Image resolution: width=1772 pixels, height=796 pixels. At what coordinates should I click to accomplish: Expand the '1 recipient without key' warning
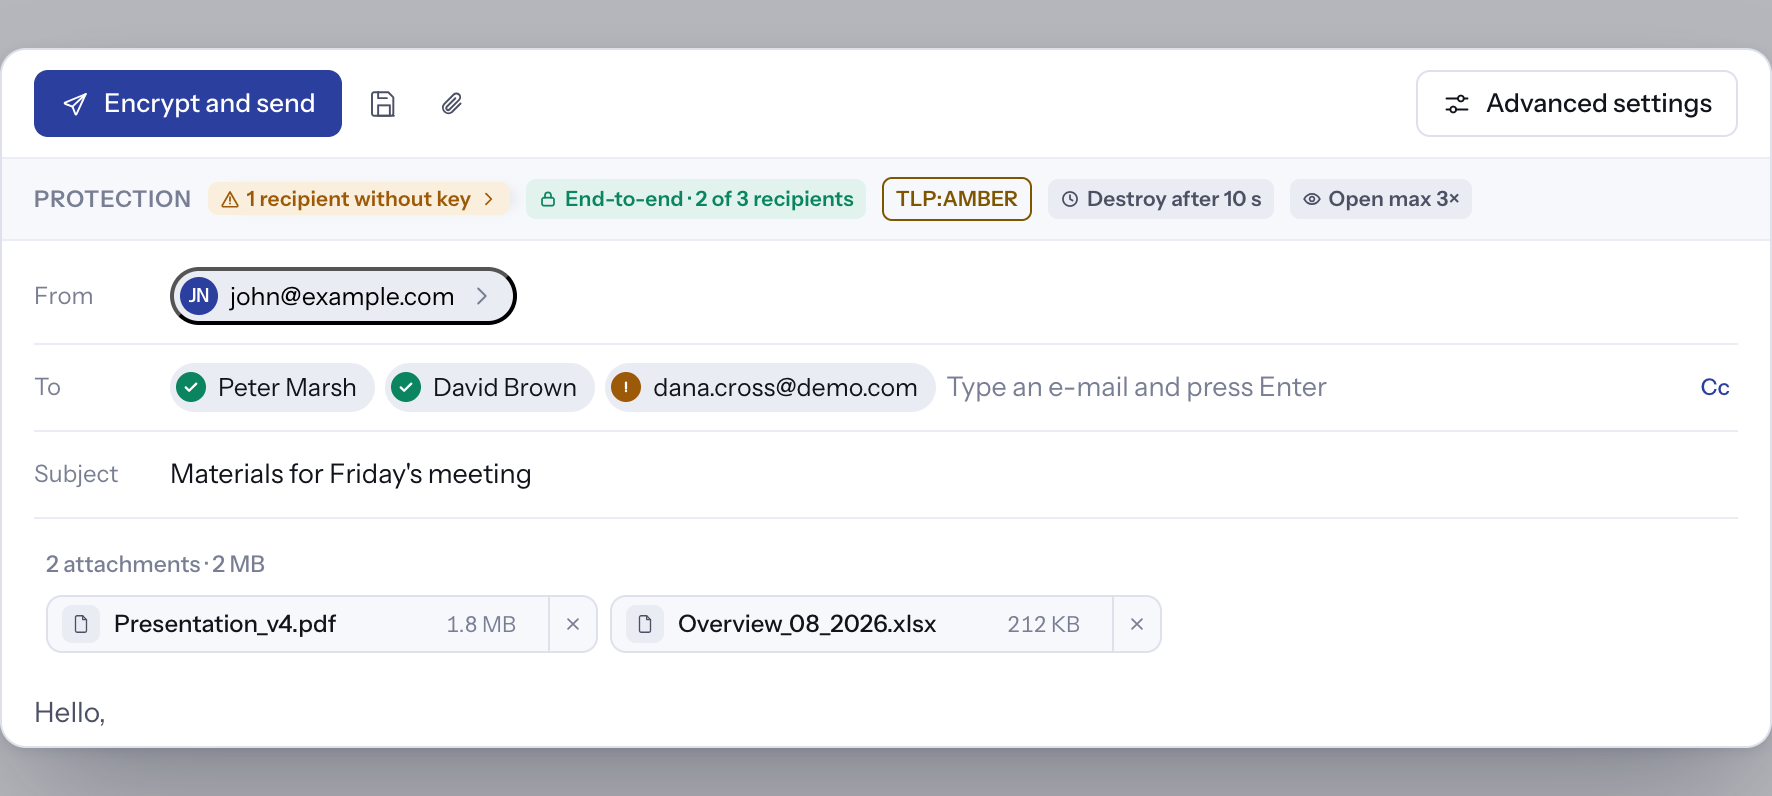[x=359, y=199]
